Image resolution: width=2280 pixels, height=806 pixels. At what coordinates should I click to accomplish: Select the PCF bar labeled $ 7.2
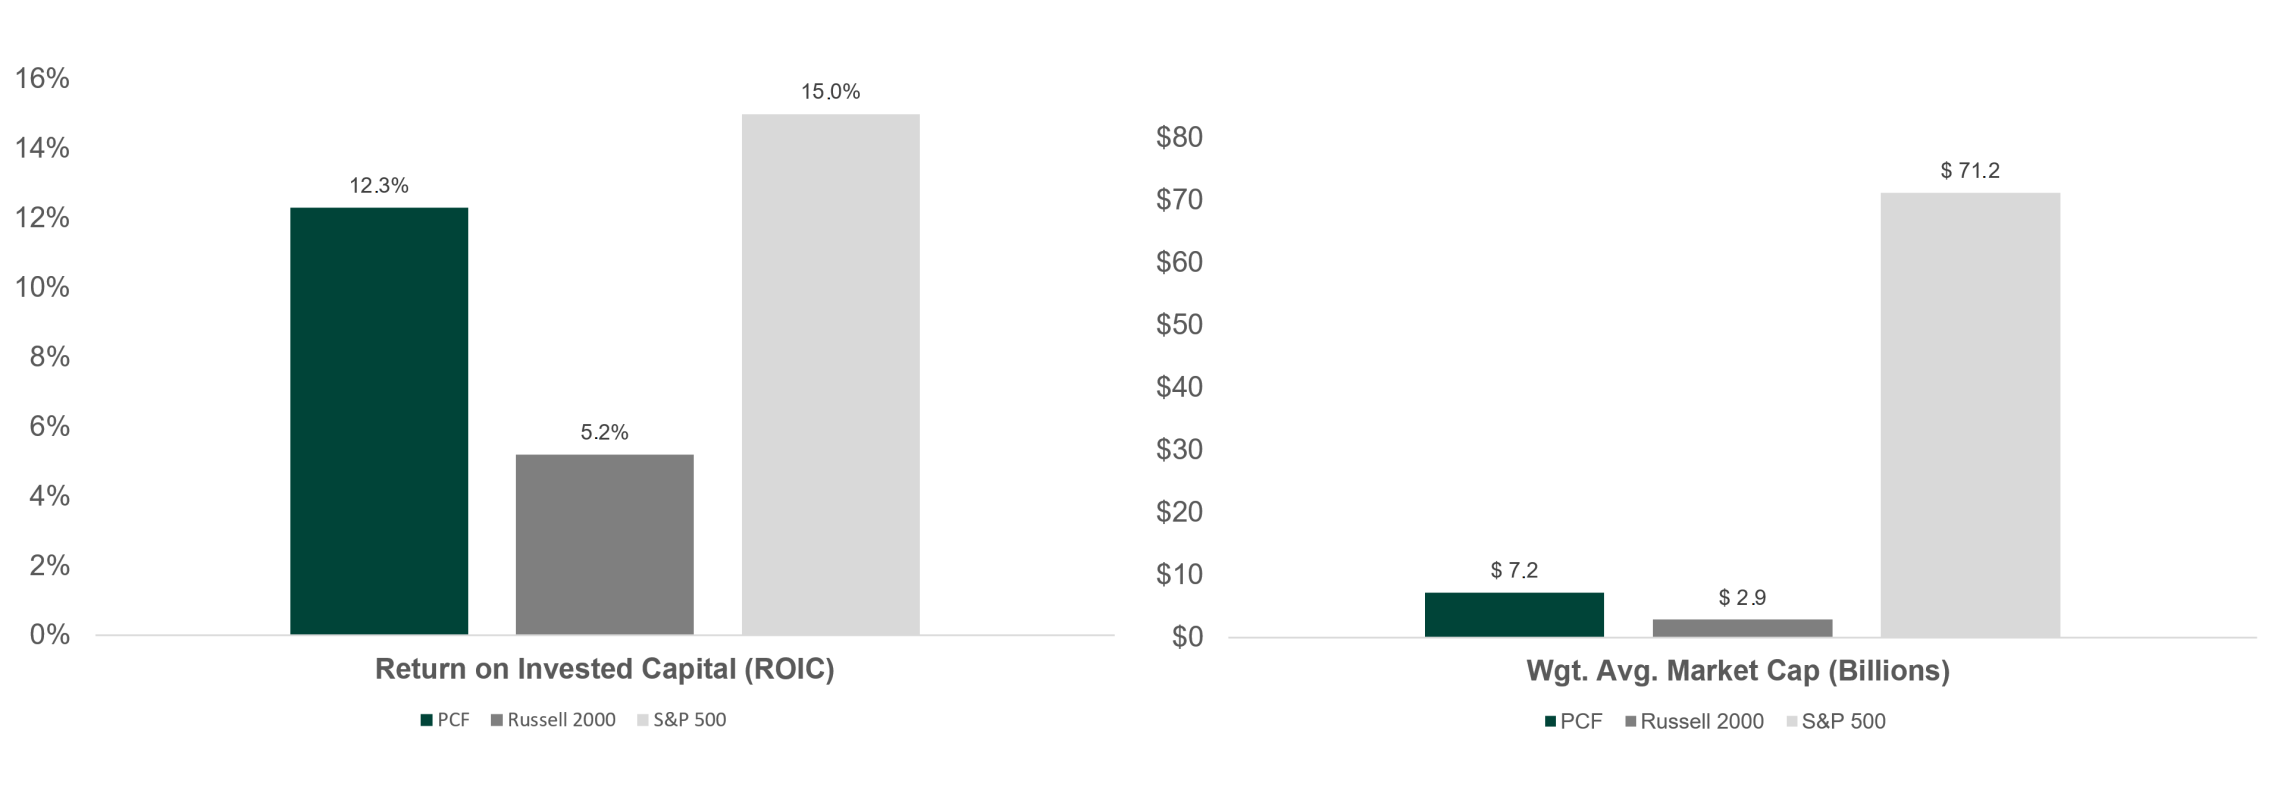coord(1514,615)
